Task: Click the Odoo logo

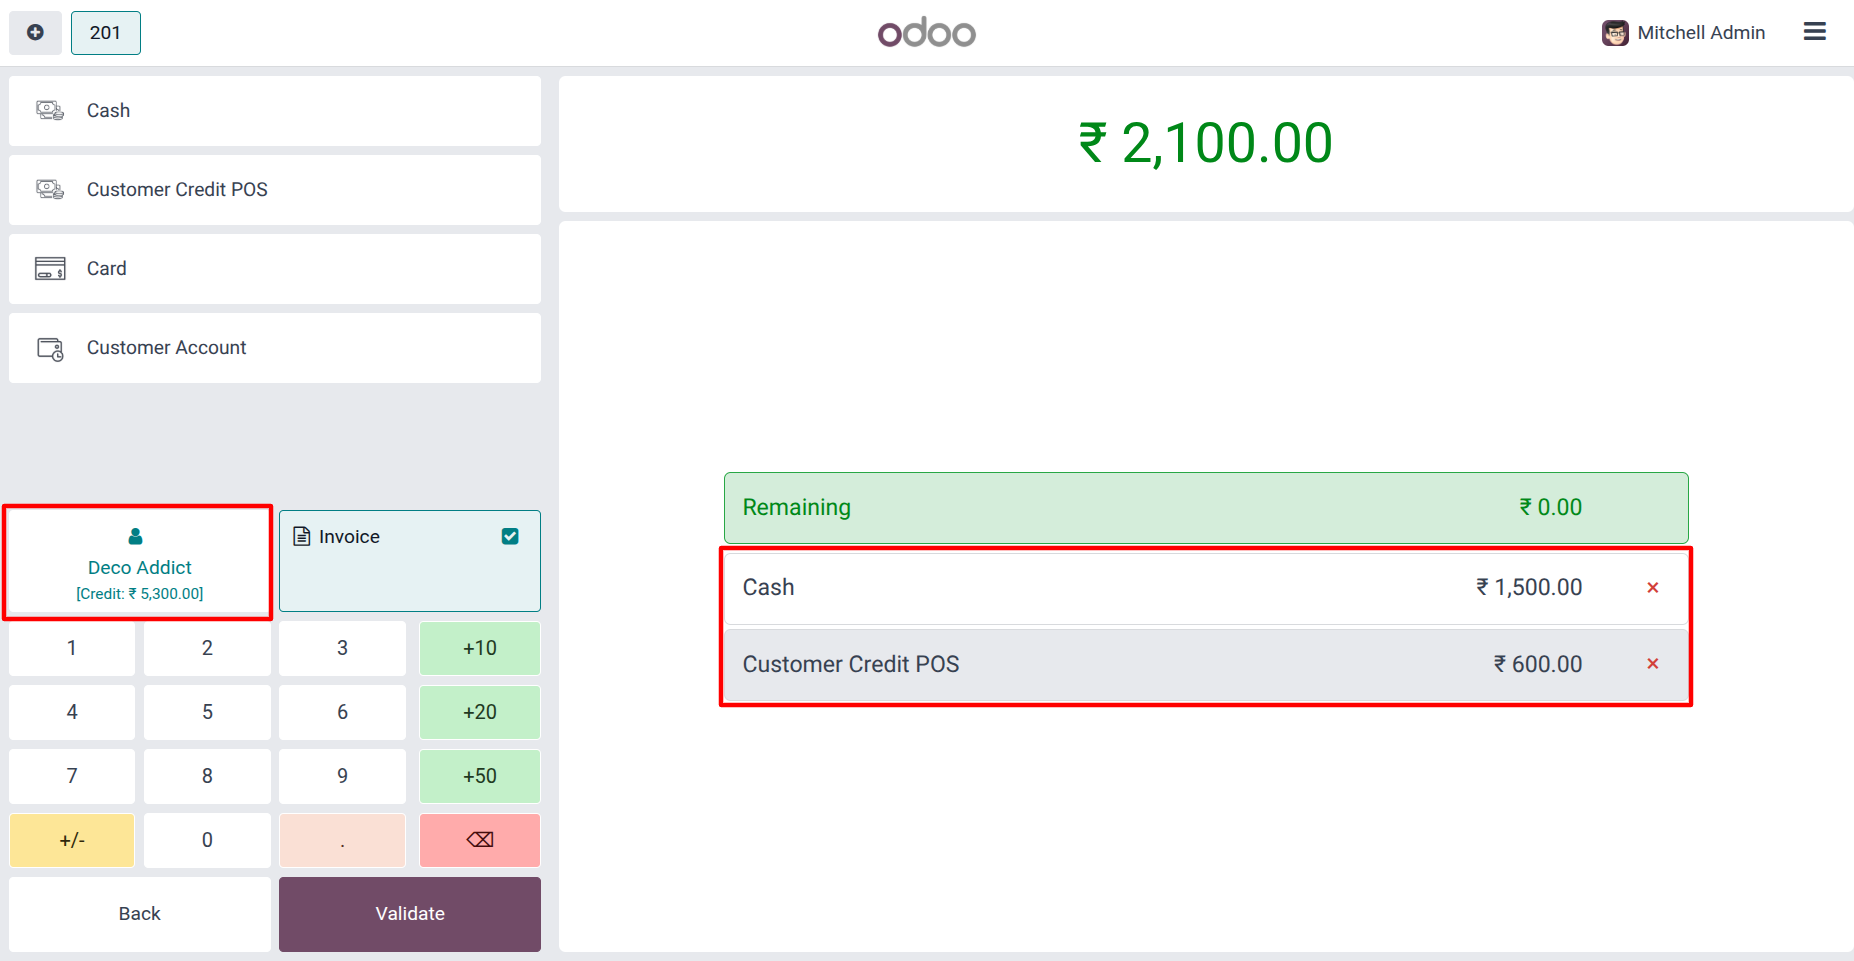Action: 927,33
